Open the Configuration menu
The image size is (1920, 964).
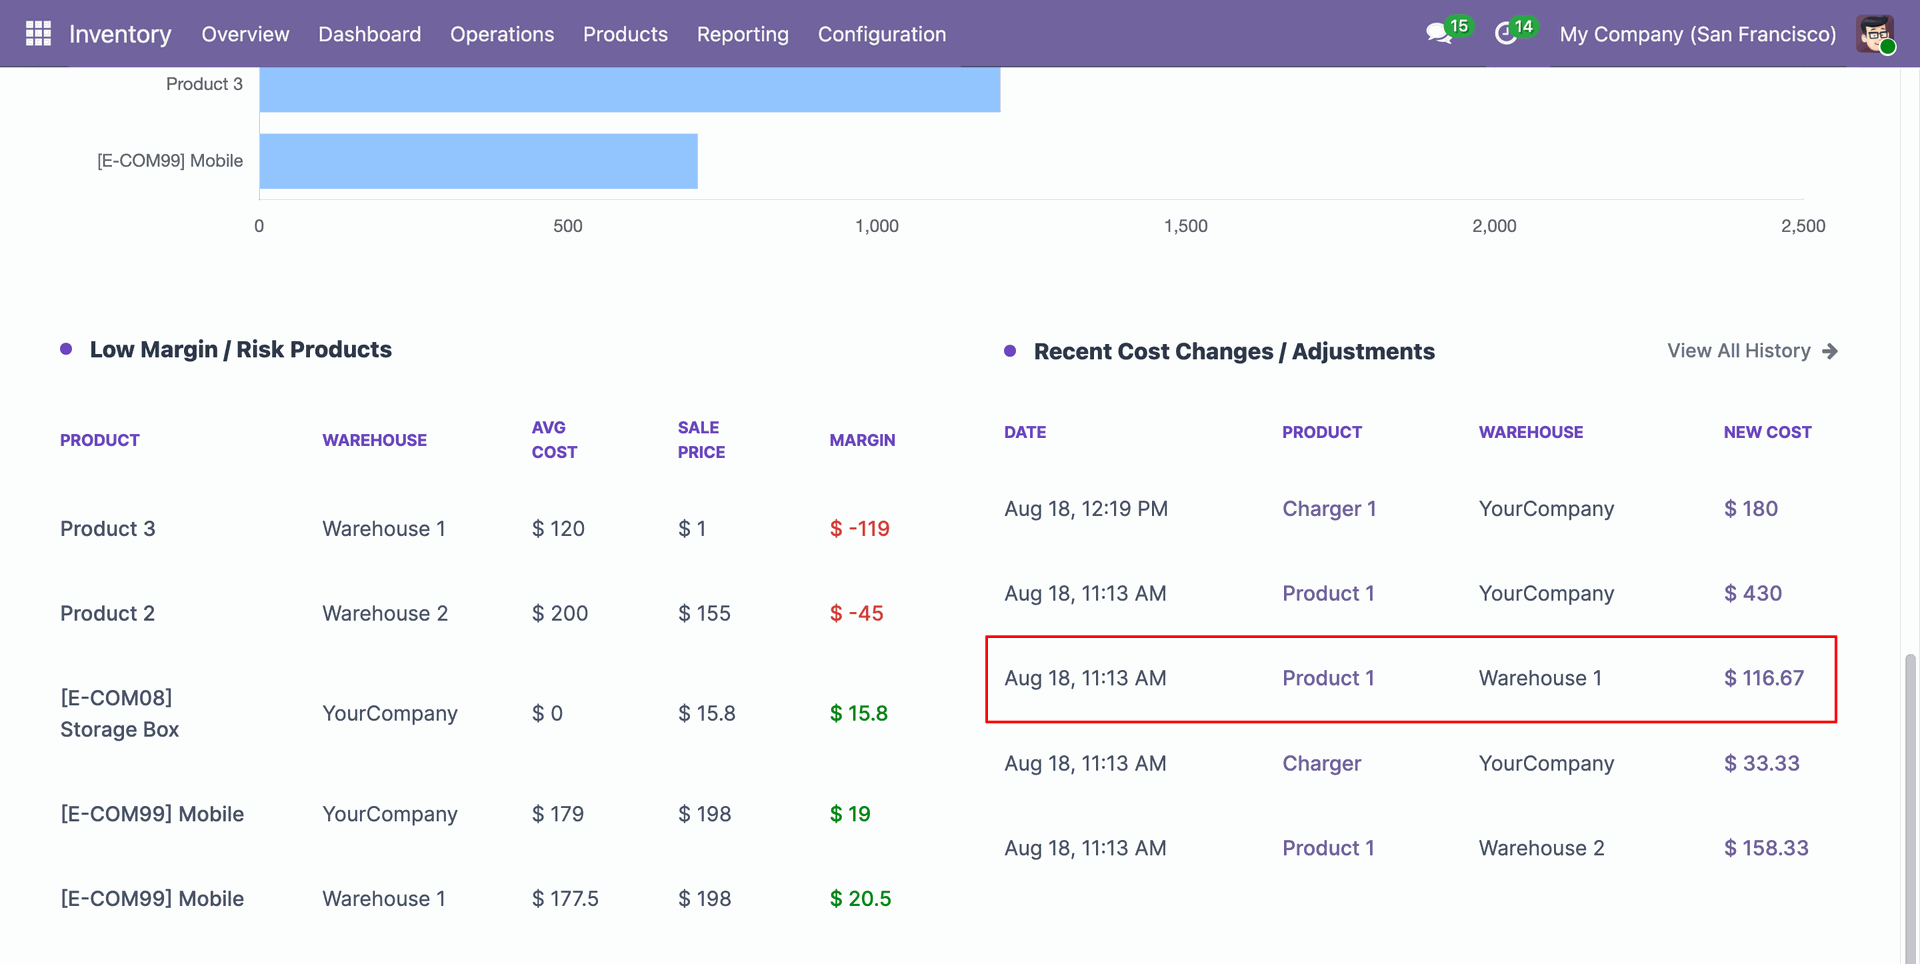pyautogui.click(x=882, y=34)
